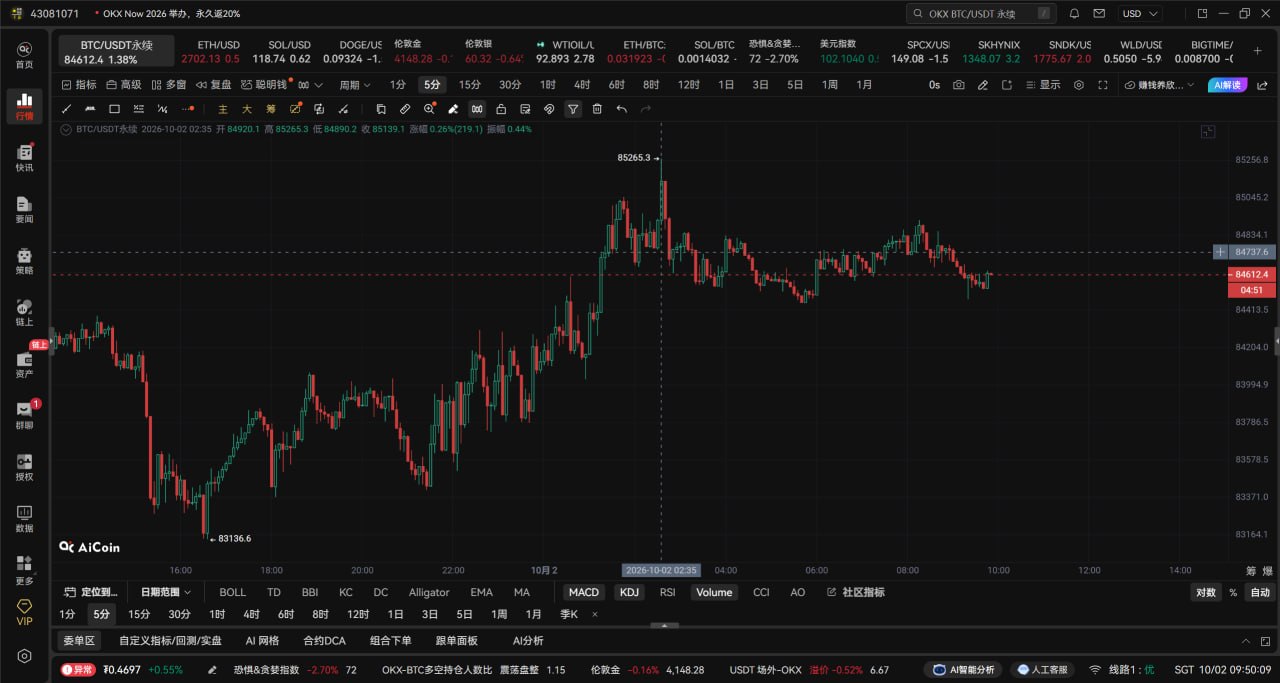Select the eraser tool in drawing toolbar
The image size is (1280, 683).
(453, 109)
